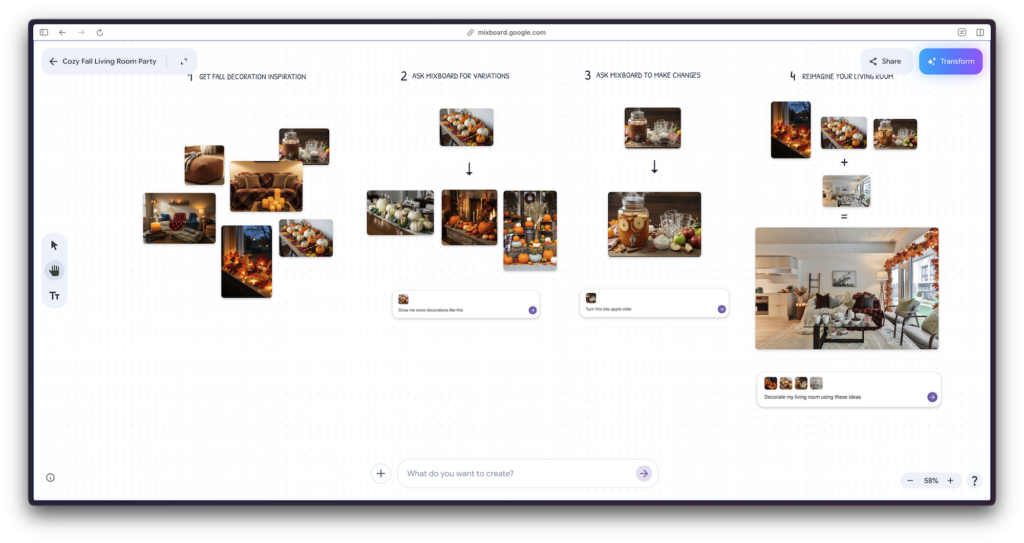Zoom out with the minus button
The height and width of the screenshot is (543, 1024).
pyautogui.click(x=910, y=481)
